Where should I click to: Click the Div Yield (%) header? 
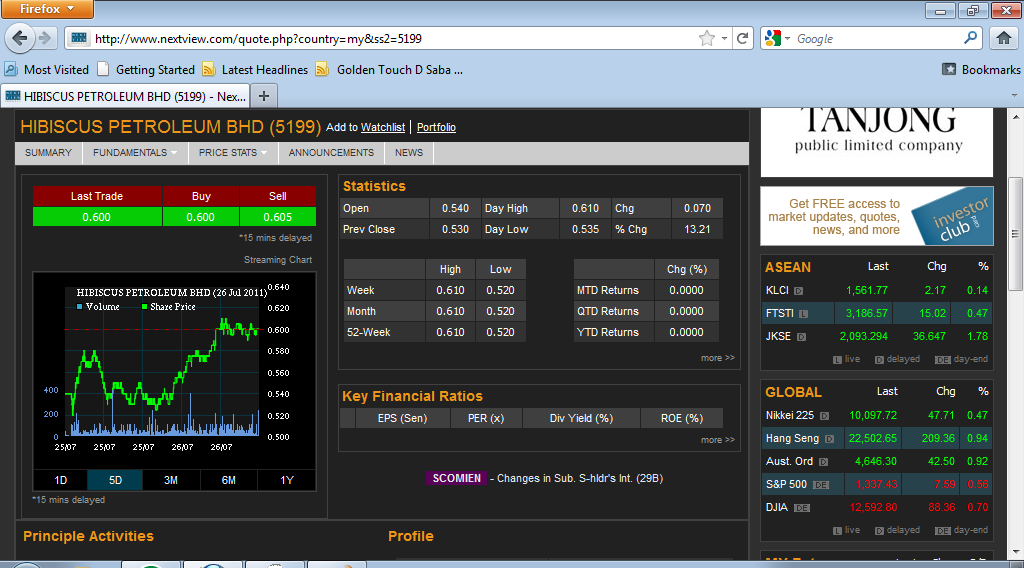coord(581,418)
